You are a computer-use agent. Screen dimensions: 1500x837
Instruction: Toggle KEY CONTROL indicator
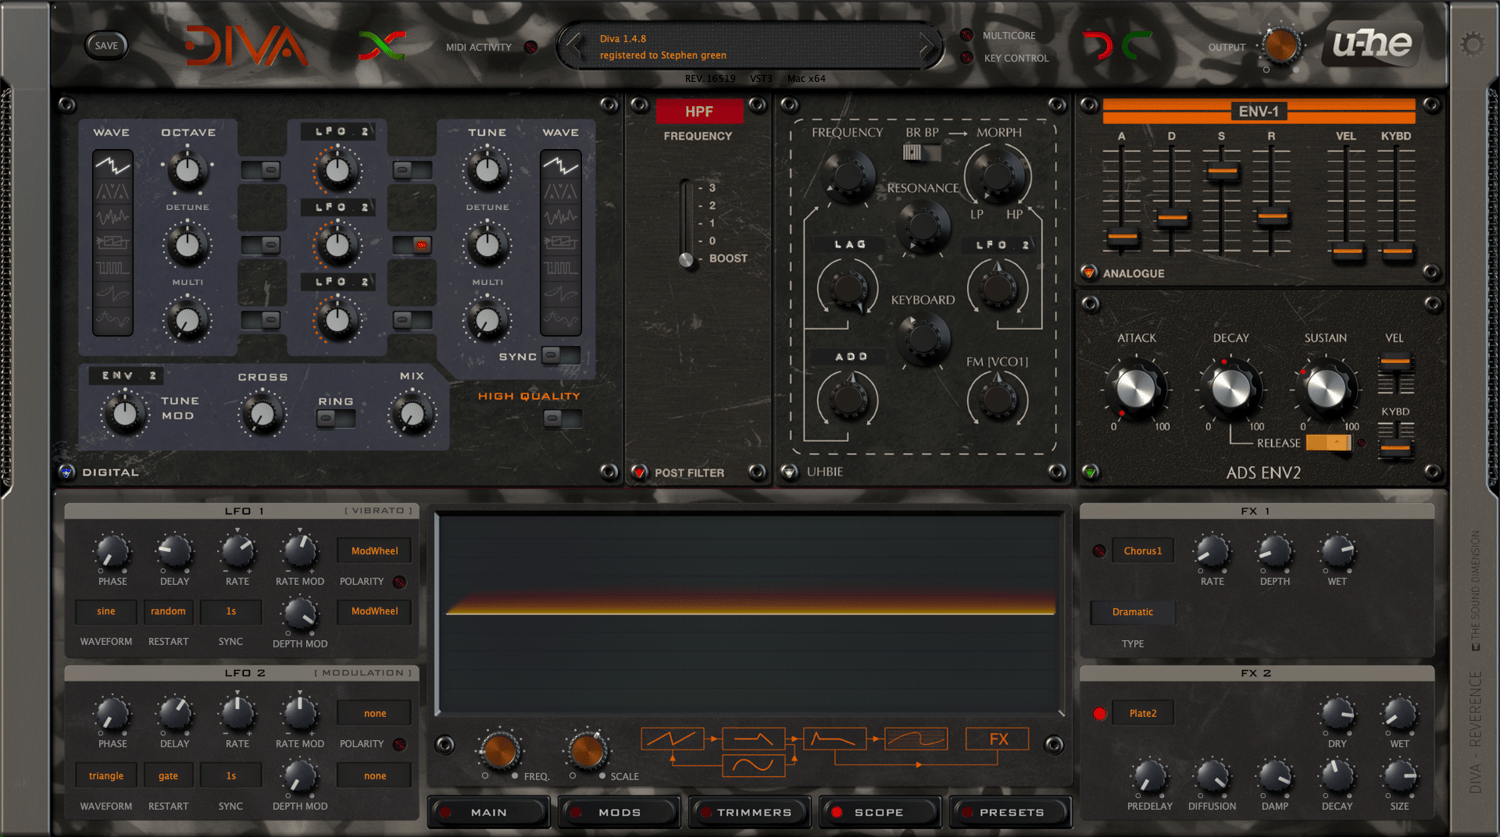point(966,58)
